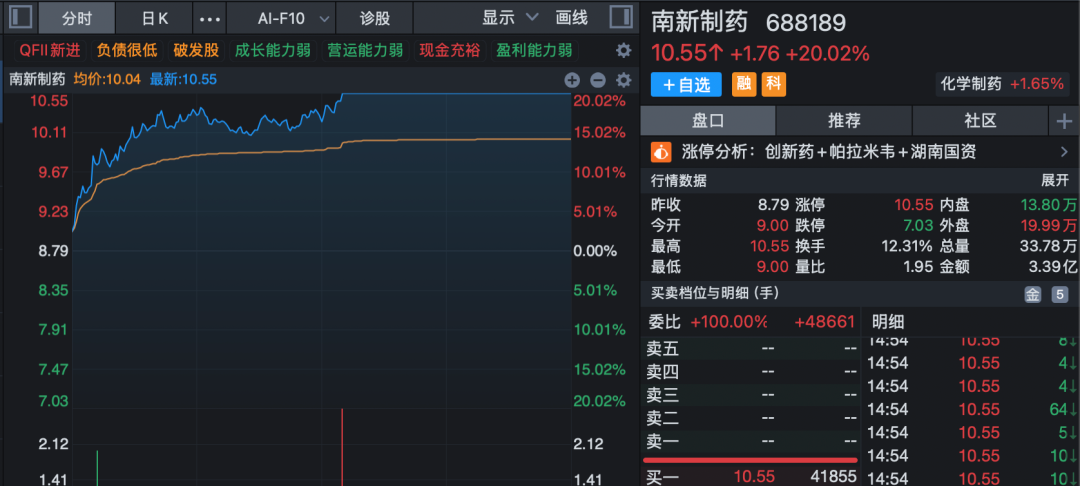Click the 卖五 ask row
This screenshot has height=486, width=1080.
tap(751, 348)
